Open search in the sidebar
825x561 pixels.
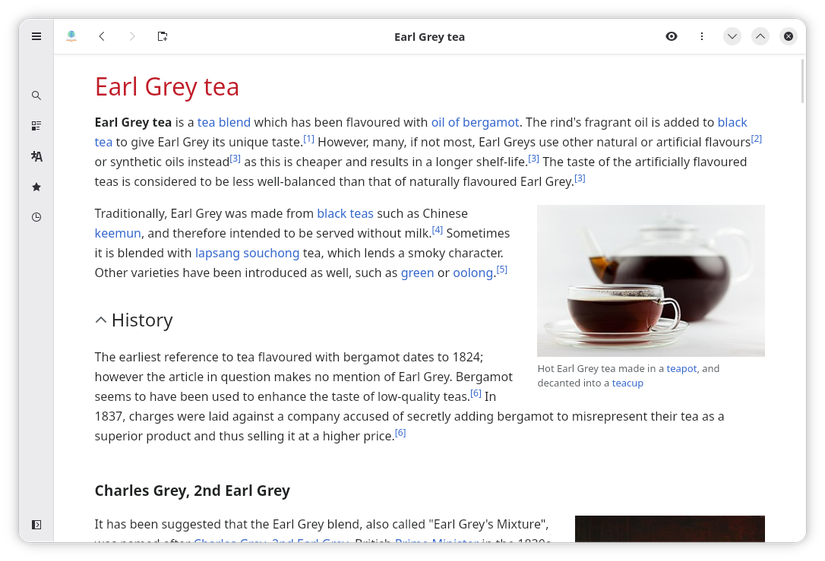point(36,95)
